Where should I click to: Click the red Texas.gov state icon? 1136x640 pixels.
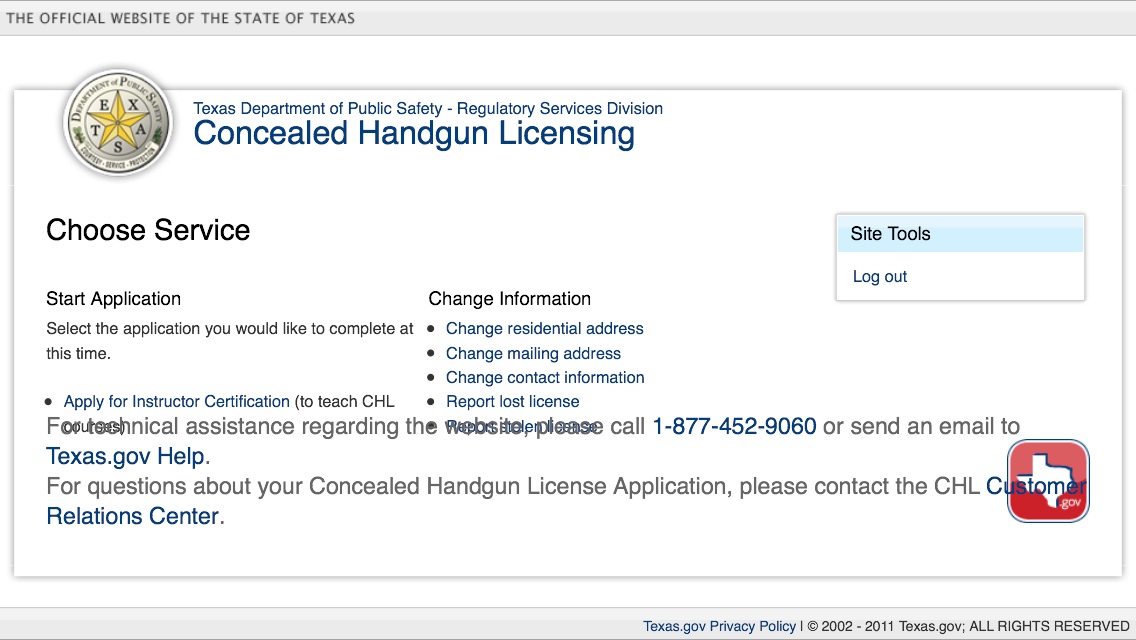[x=1047, y=481]
